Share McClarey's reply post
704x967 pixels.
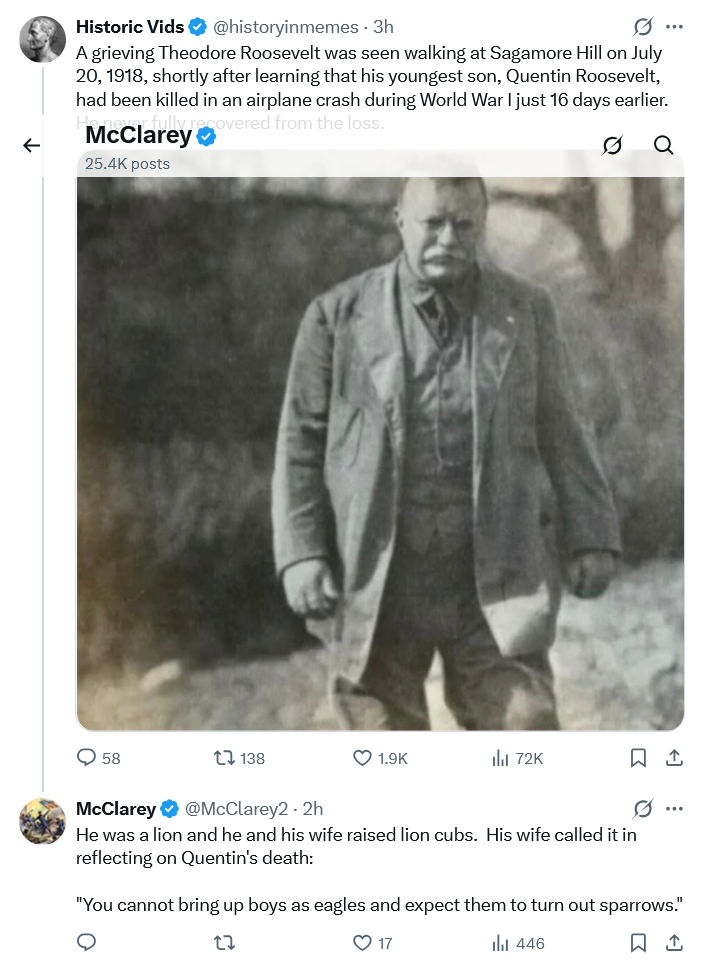[674, 942]
